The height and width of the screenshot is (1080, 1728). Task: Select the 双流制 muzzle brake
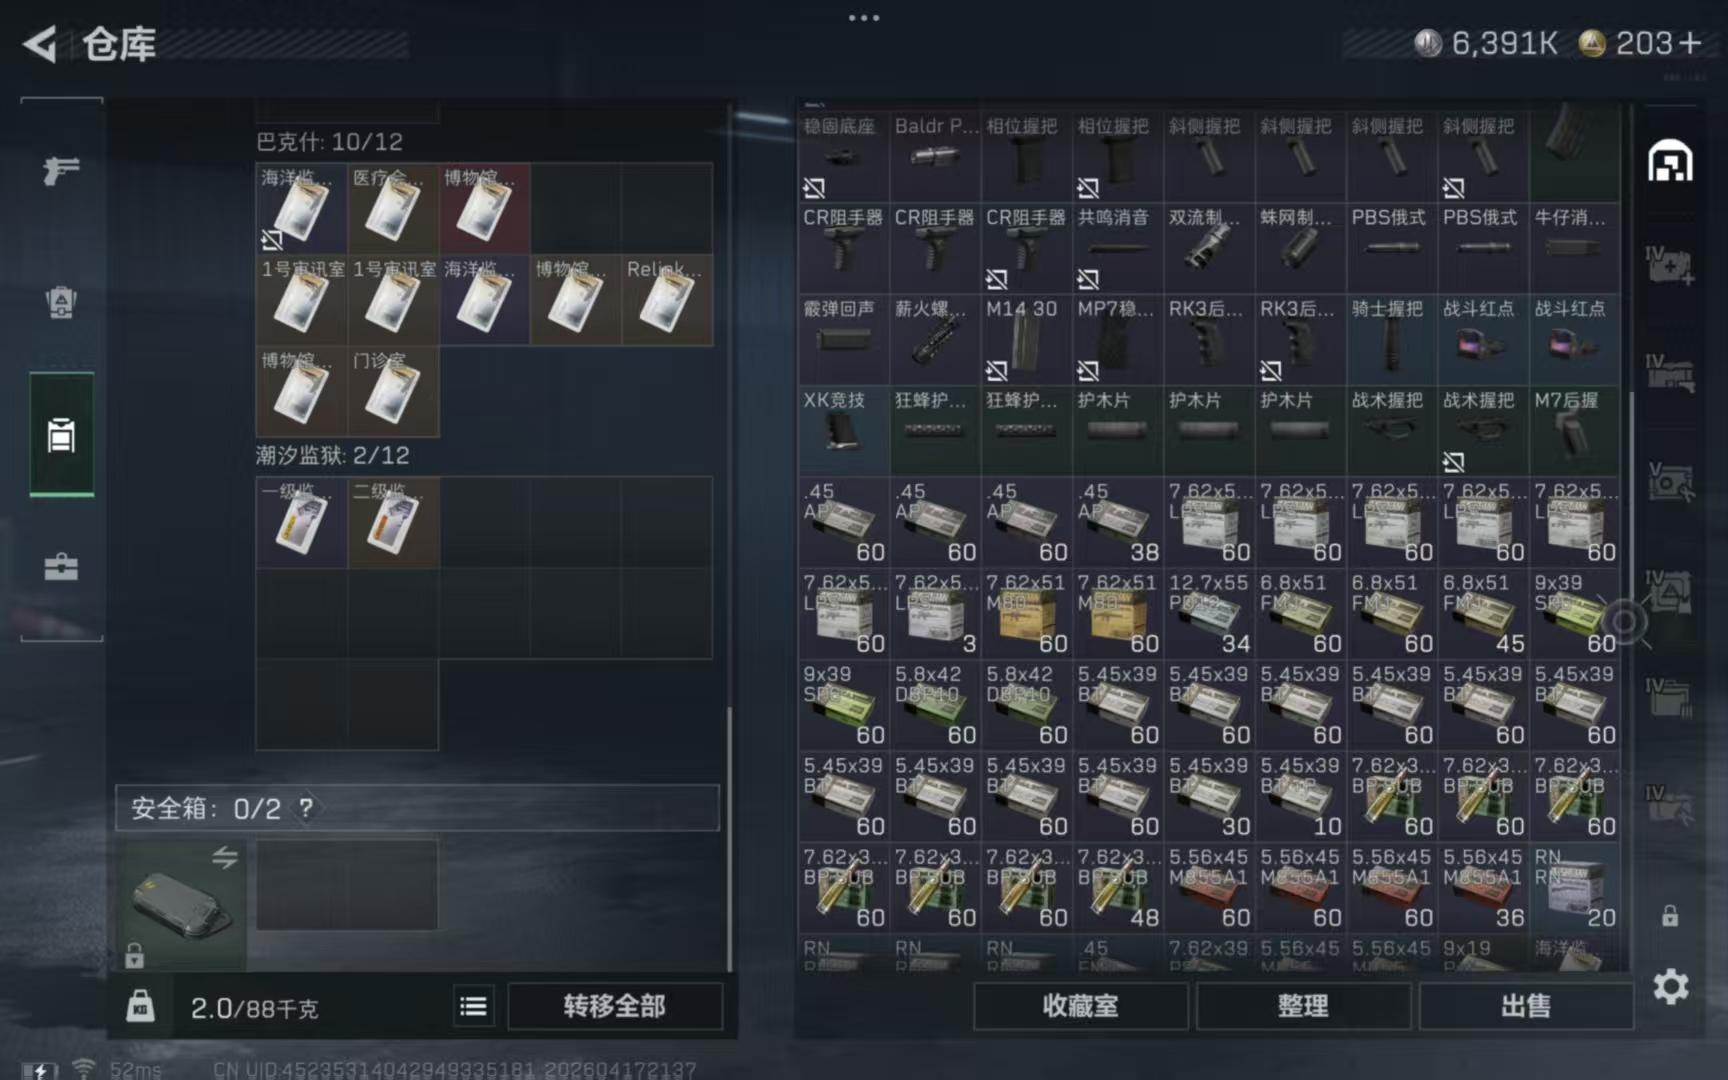1209,247
